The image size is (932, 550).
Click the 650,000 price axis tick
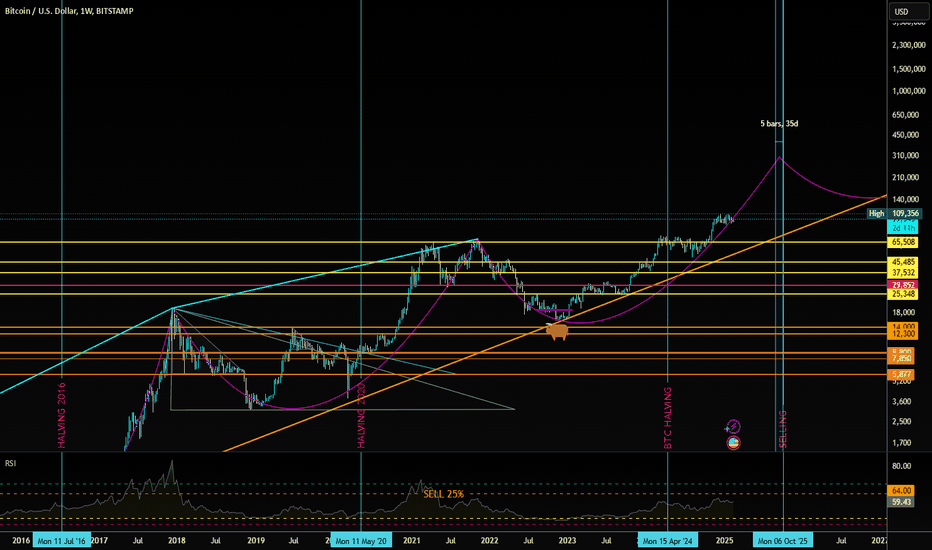(905, 115)
